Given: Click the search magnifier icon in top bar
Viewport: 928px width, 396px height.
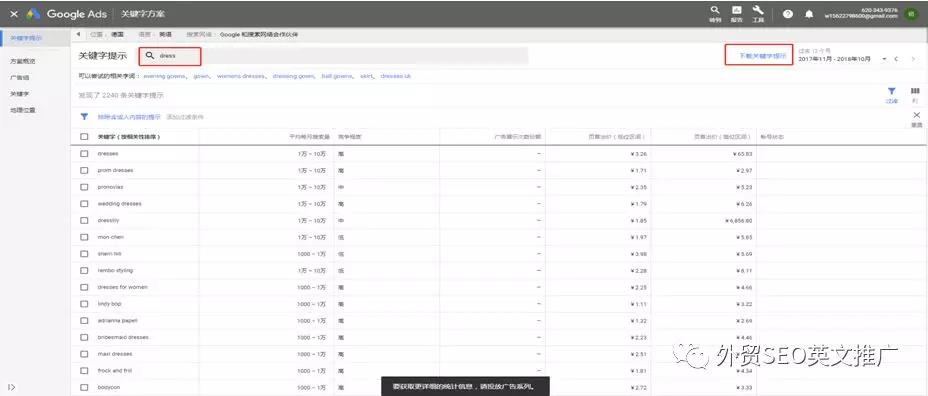Looking at the screenshot, I should pos(715,10).
